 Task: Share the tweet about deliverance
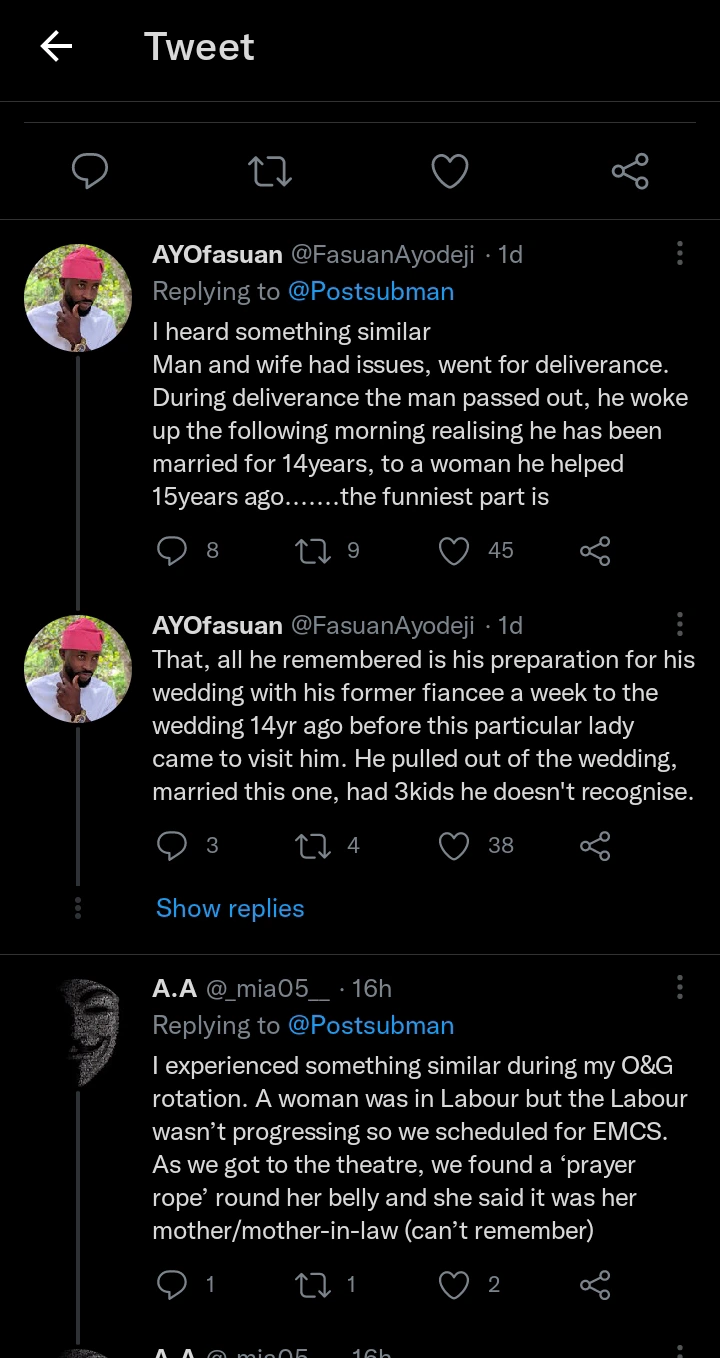(x=595, y=550)
